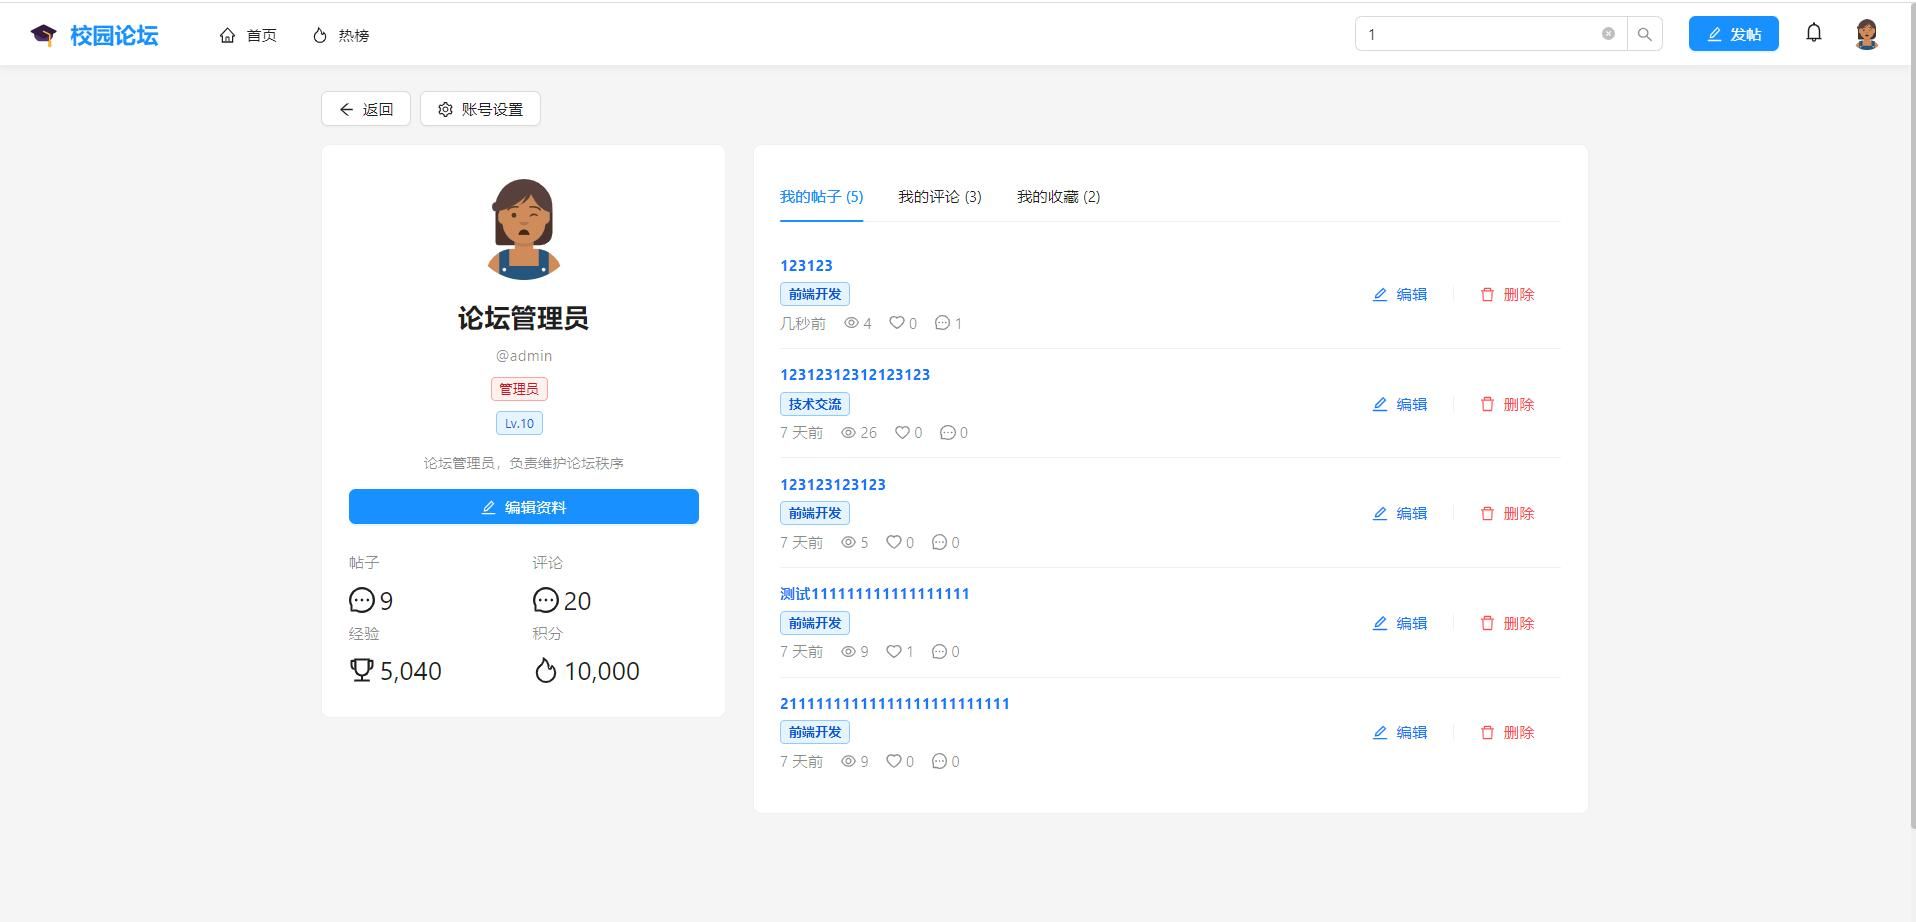Image resolution: width=1916 pixels, height=922 pixels.
Task: Click the flame icon next to 积分
Action: [545, 670]
